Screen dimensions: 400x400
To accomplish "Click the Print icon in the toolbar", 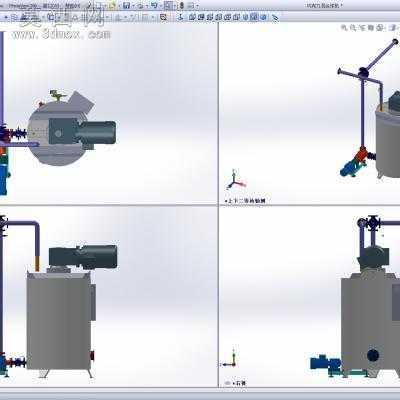I will coord(140,6).
